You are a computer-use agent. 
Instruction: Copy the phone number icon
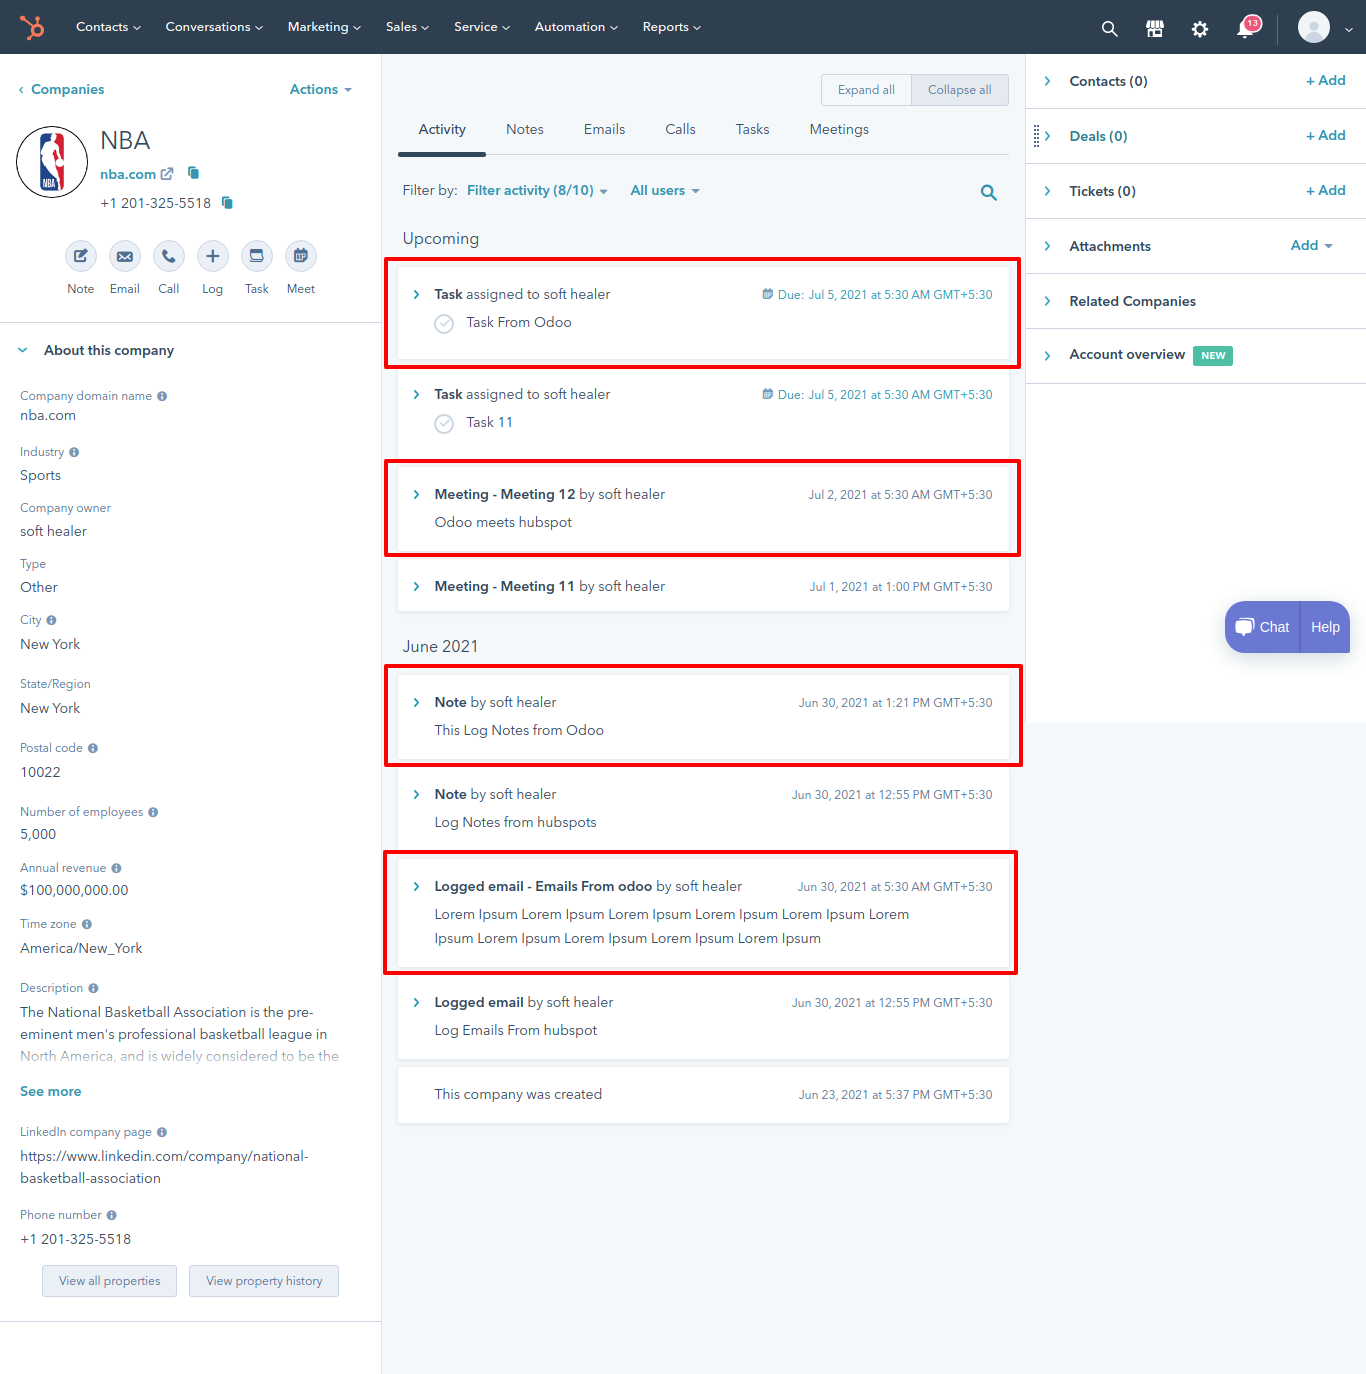tap(227, 203)
